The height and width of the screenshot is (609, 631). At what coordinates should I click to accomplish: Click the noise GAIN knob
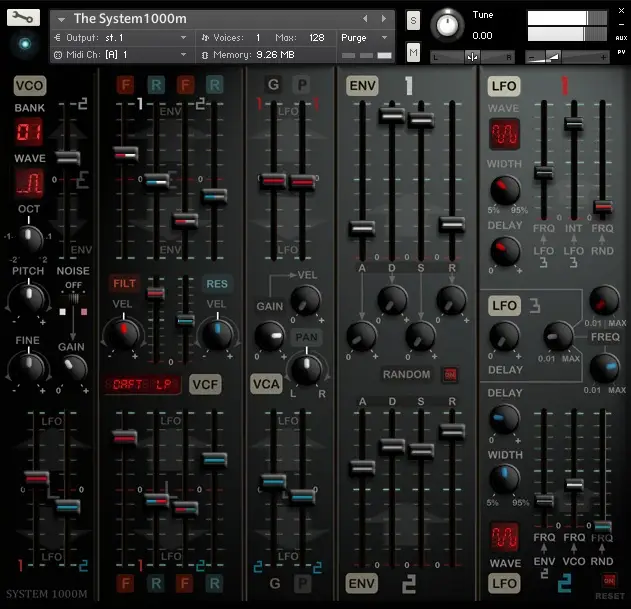click(x=73, y=367)
